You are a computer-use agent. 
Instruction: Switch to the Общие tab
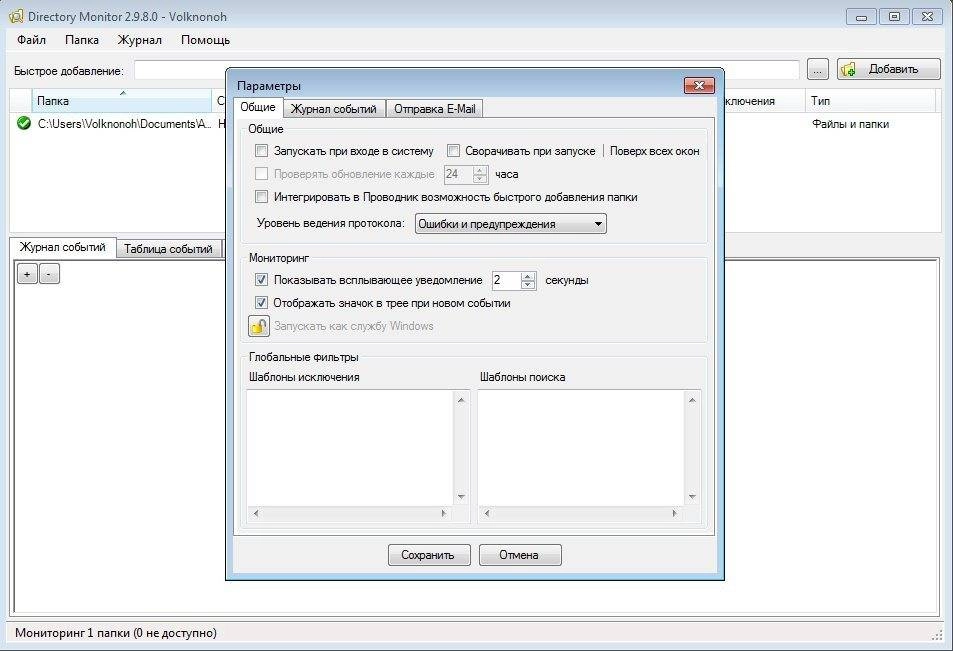coord(258,107)
